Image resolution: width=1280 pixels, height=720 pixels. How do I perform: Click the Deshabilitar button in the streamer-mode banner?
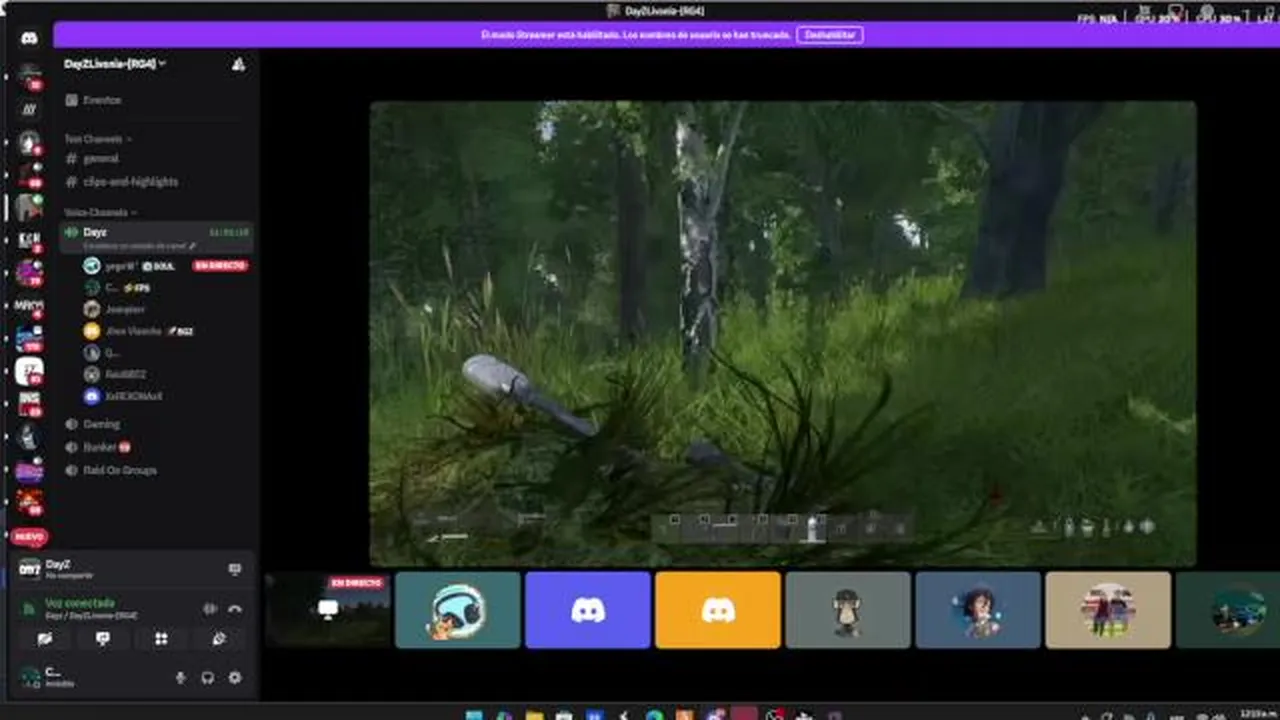coord(830,35)
